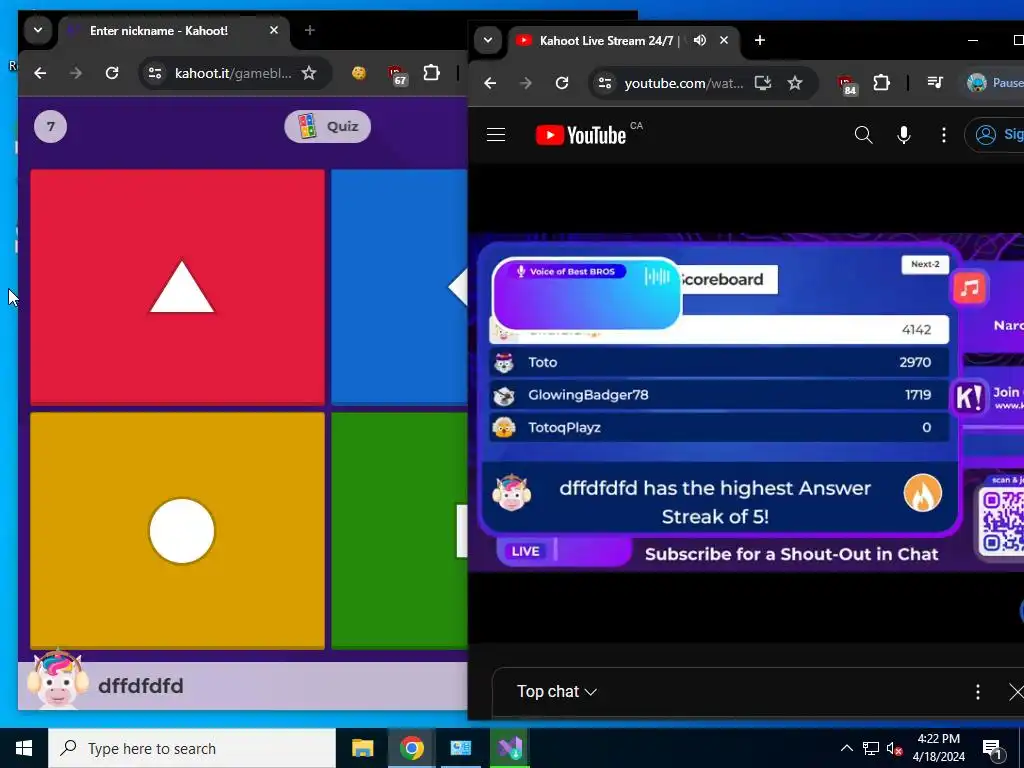1024x768 pixels.
Task: Open the clock showing 4:22 PM
Action: 938,748
